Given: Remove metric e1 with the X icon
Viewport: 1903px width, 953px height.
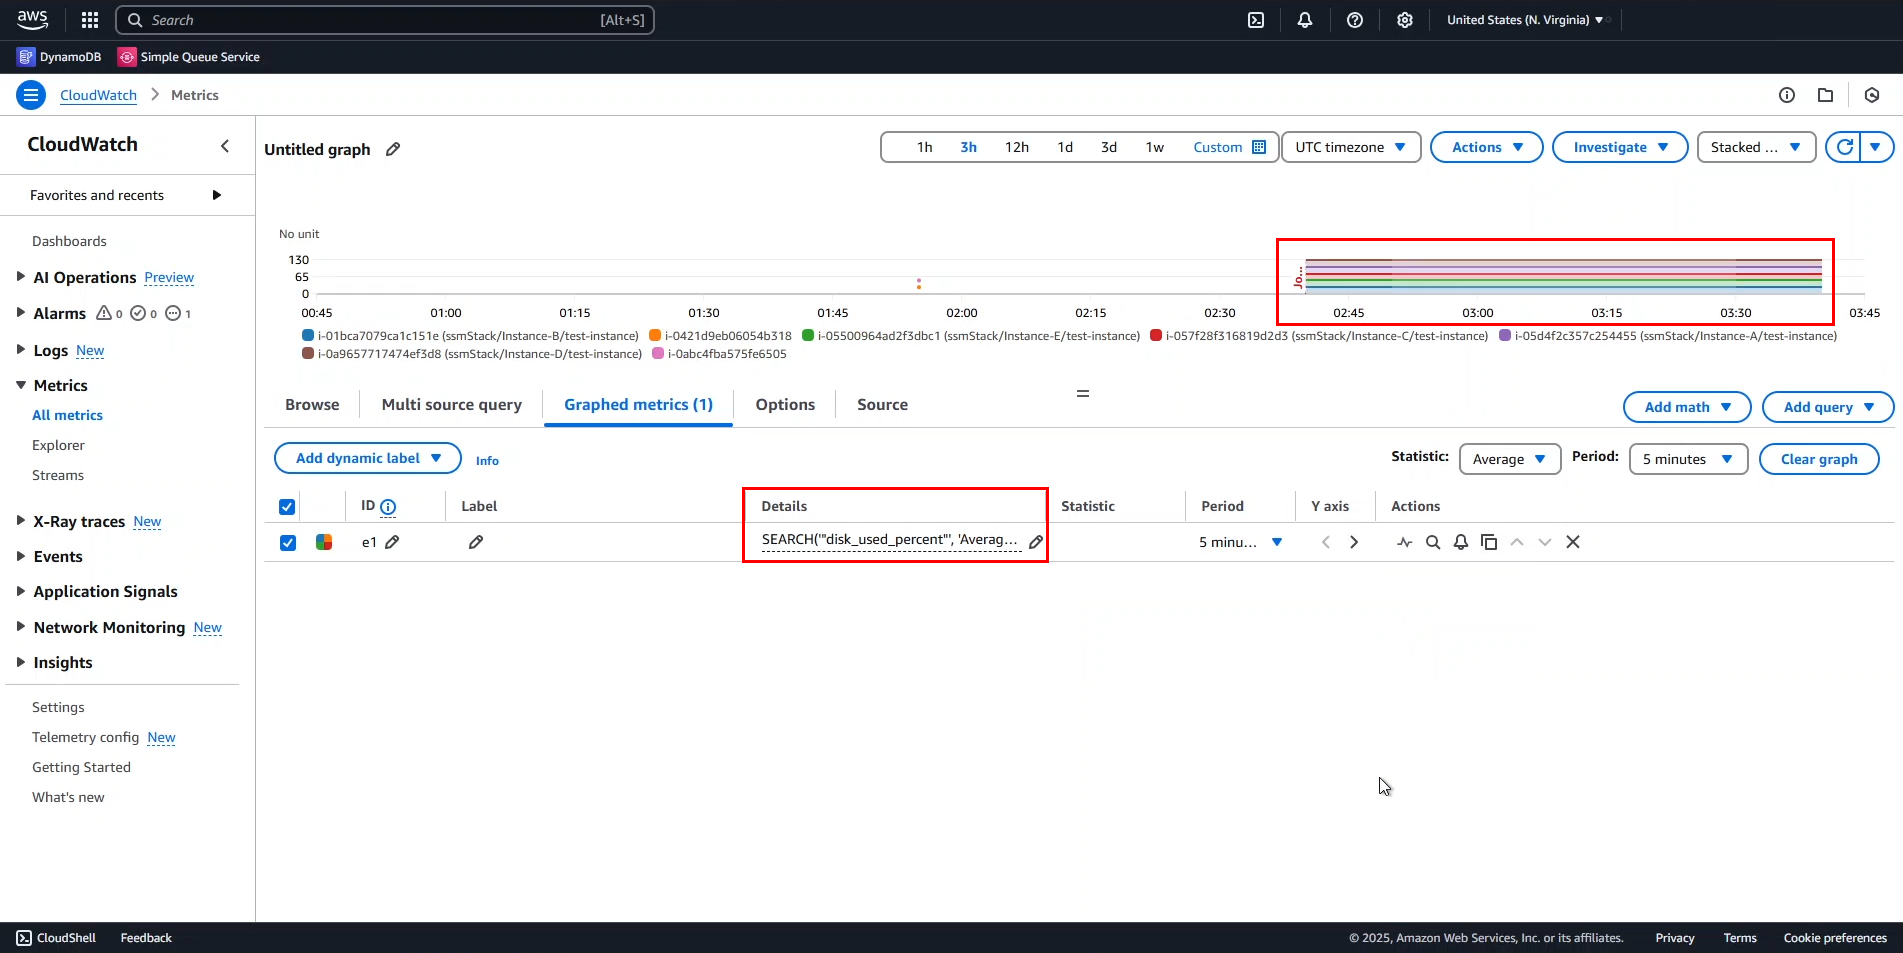Looking at the screenshot, I should click(x=1573, y=542).
